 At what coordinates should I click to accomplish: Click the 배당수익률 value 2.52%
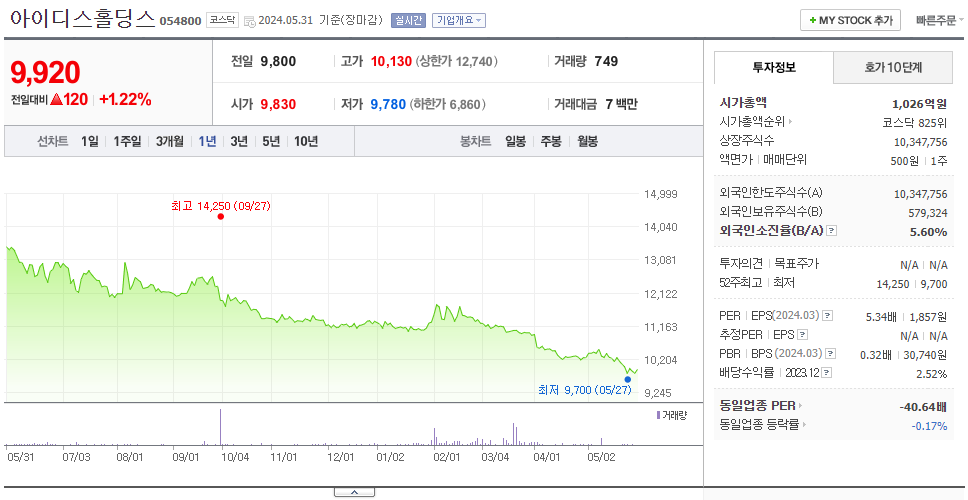932,374
